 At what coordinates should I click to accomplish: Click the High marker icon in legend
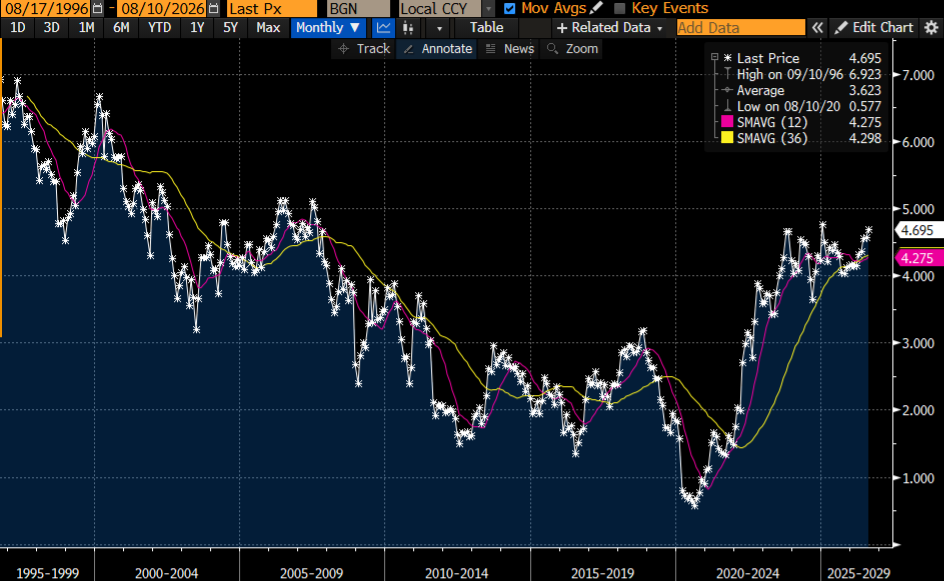[727, 74]
